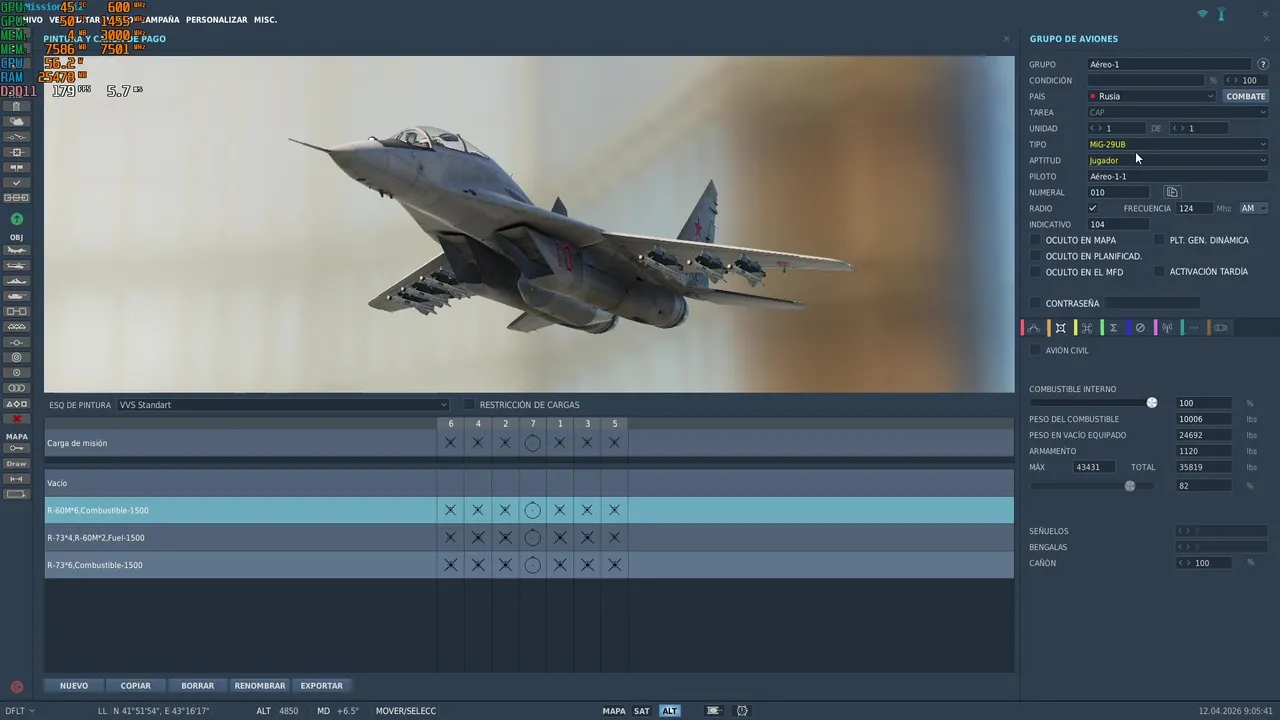Open the summary sigma tab icon
This screenshot has height=720, width=1280.
coord(1113,328)
